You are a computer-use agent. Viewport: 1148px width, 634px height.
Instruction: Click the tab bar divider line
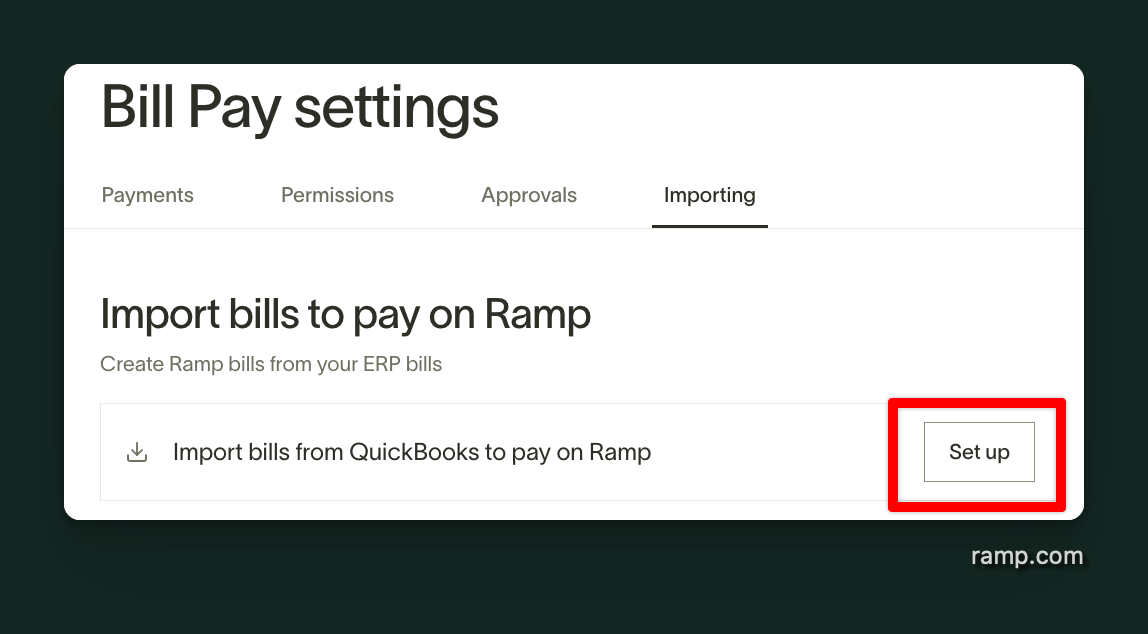(400, 227)
